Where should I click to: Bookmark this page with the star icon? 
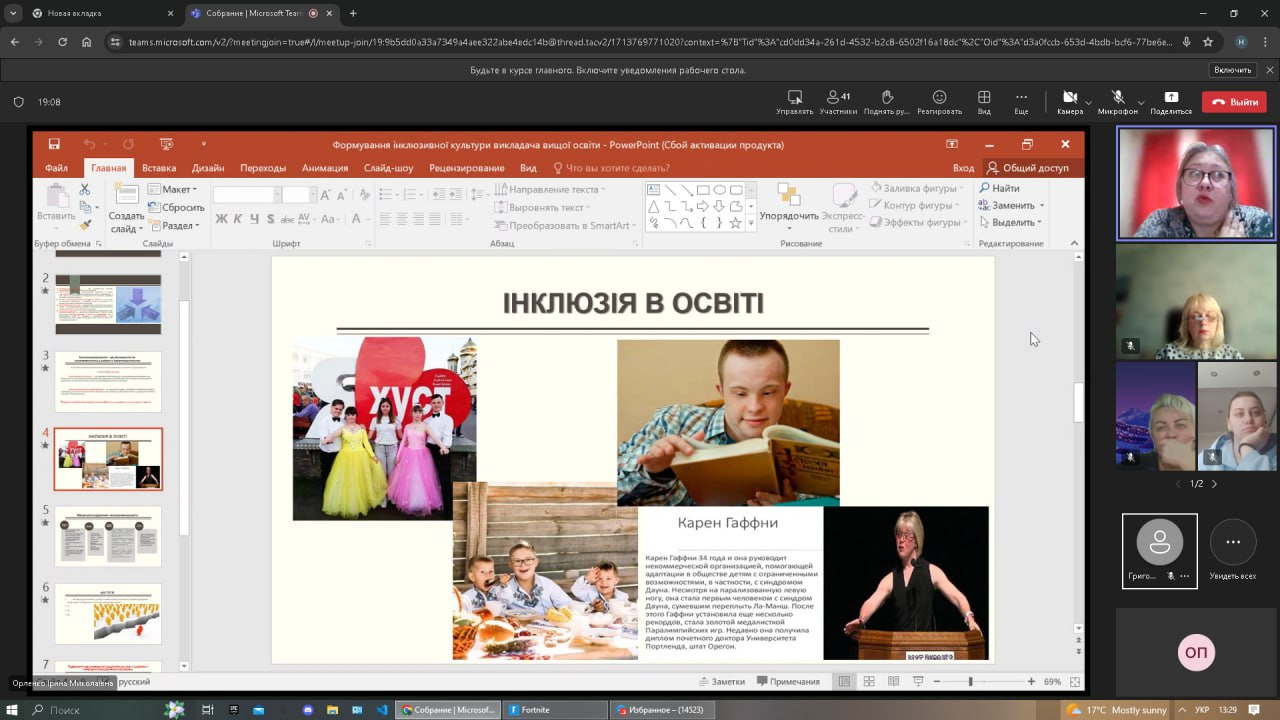(1208, 42)
